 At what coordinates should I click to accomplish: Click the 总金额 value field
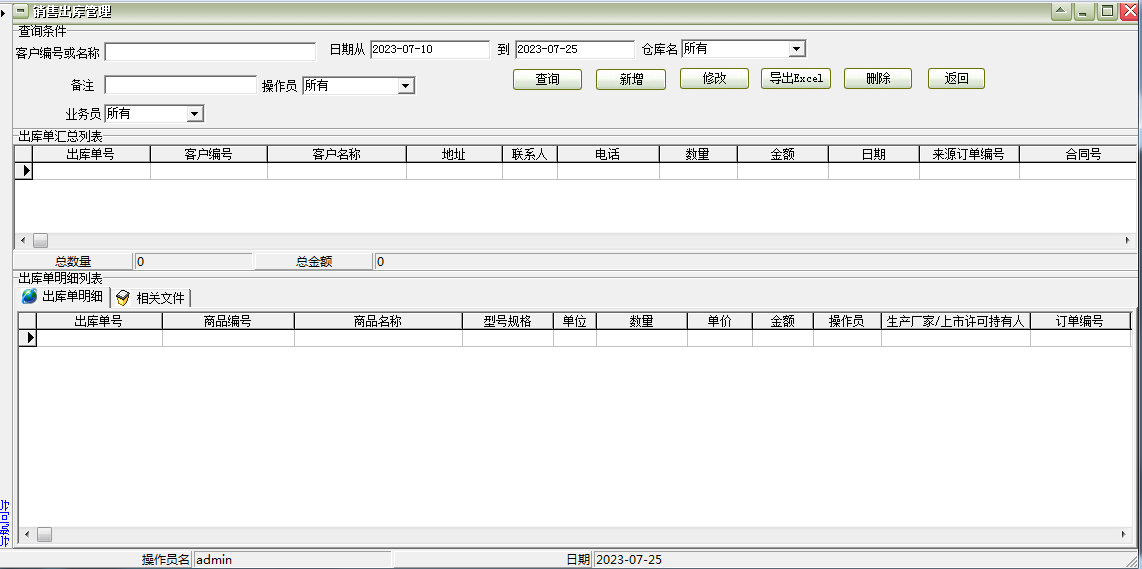tap(755, 262)
